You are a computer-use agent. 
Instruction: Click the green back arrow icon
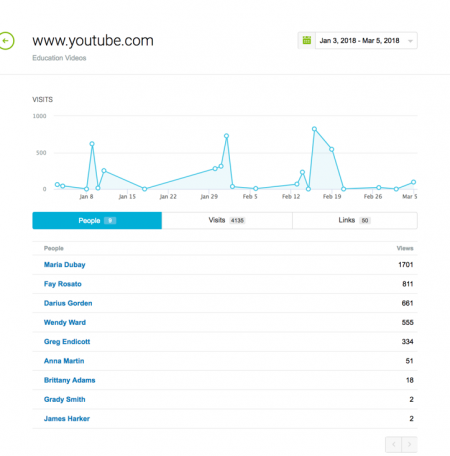coord(6,41)
